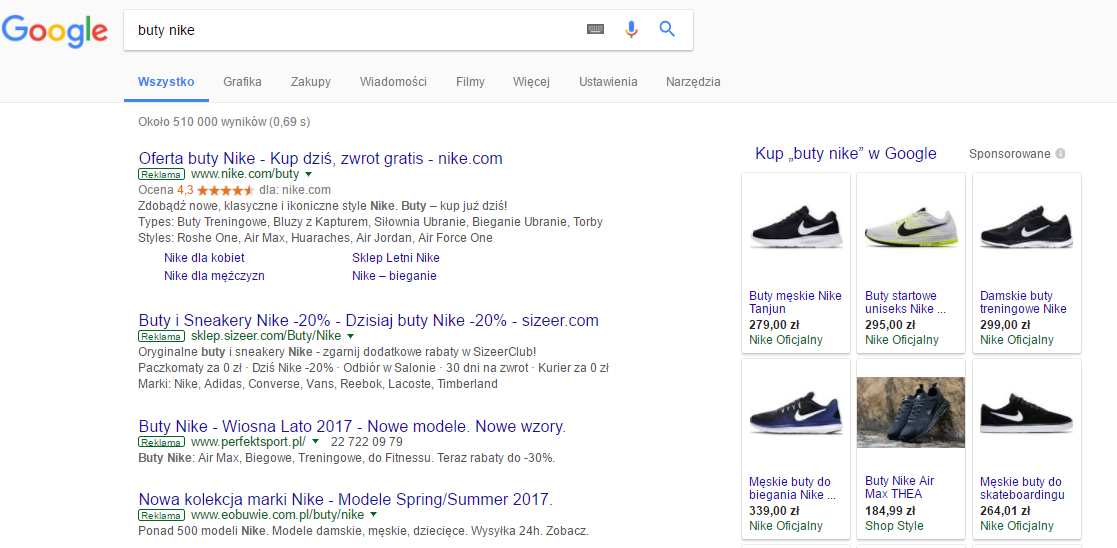This screenshot has width=1117, height=548.
Task: Click the Sponsorowane info icon
Action: coord(1060,154)
